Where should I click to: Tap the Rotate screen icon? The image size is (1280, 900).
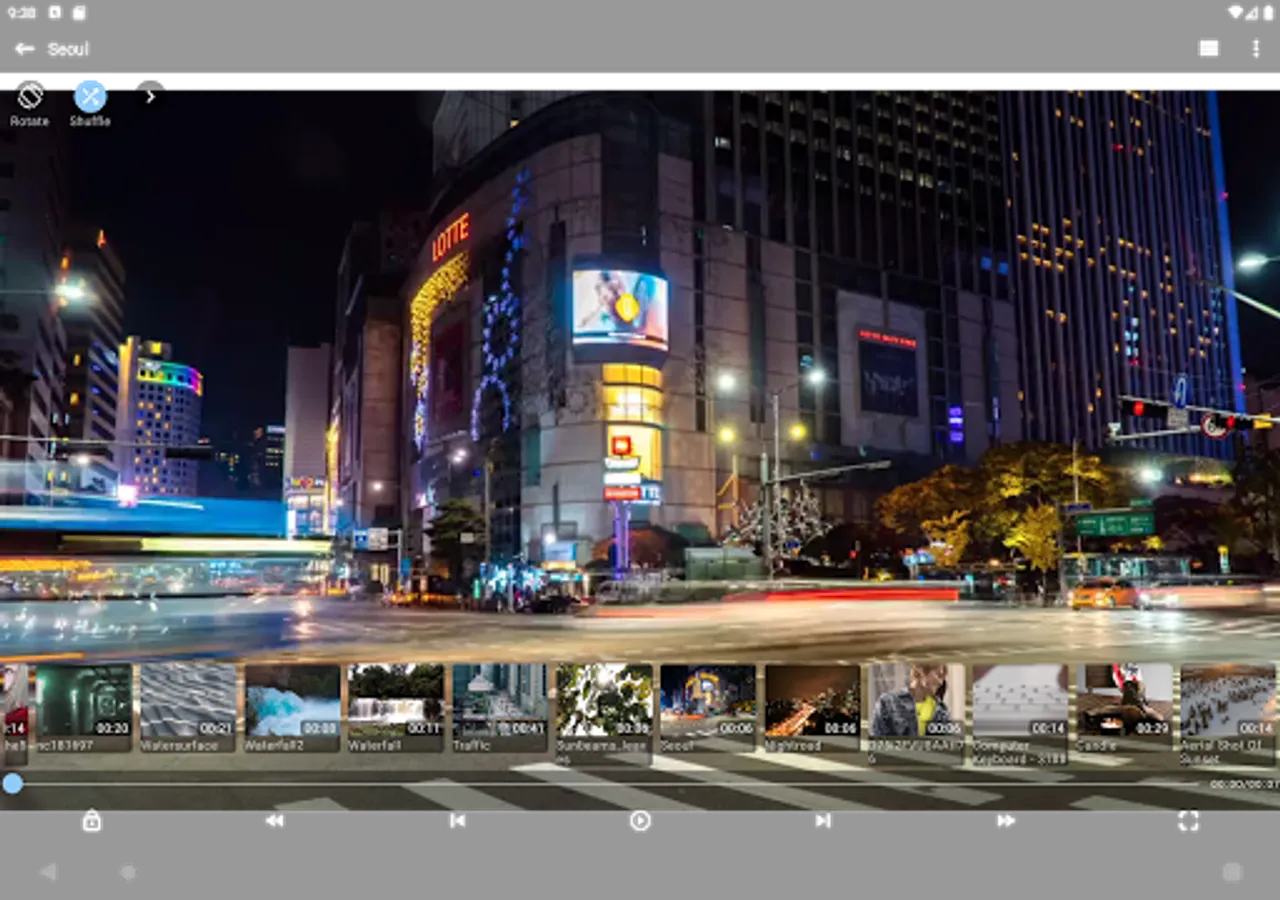[30, 96]
